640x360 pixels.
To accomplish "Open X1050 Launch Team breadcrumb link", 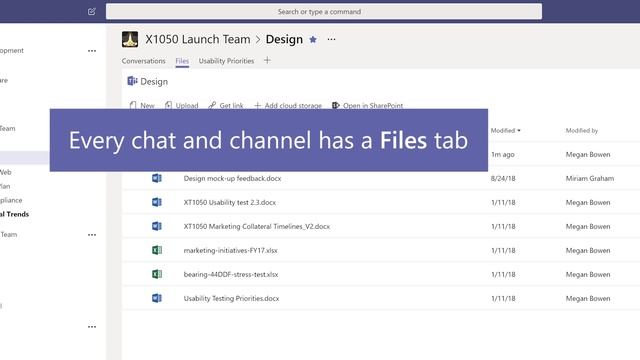I will 198,39.
